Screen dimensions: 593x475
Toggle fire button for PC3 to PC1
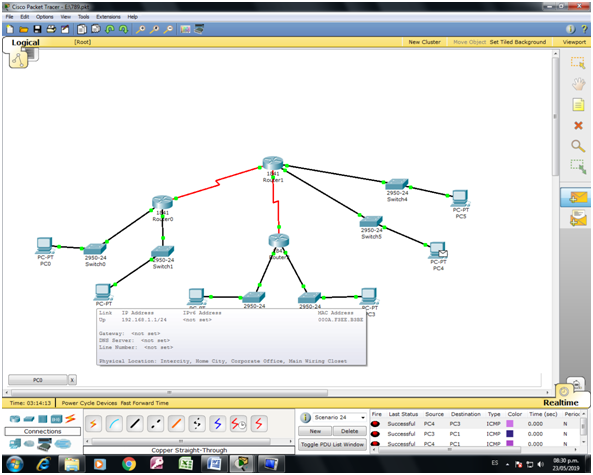pos(375,434)
